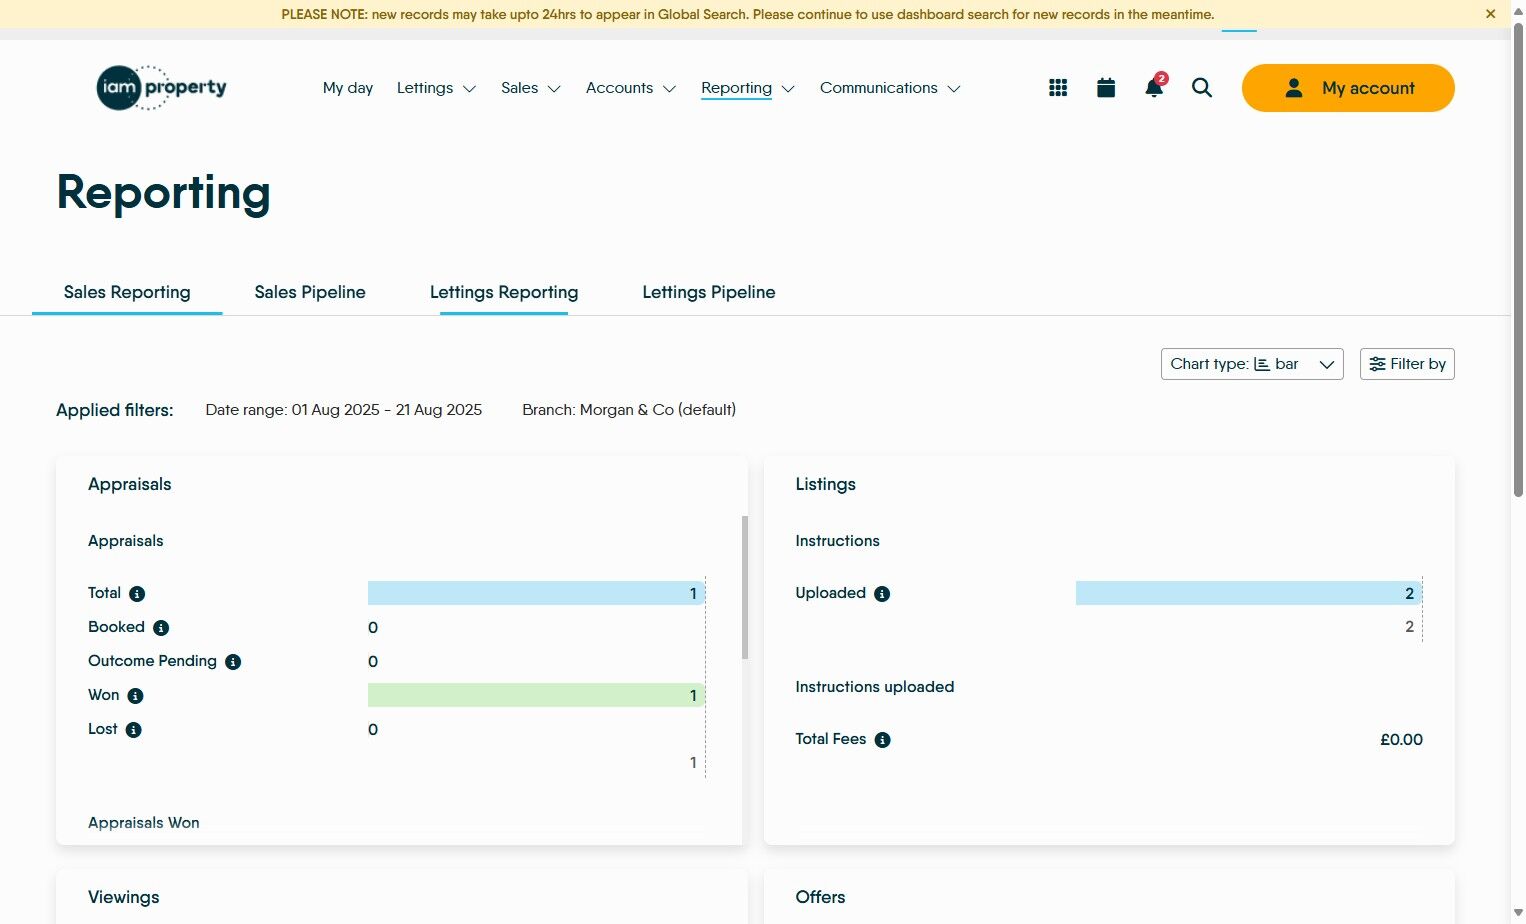1526x924 pixels.
Task: Open the calendar icon in header
Action: point(1106,88)
